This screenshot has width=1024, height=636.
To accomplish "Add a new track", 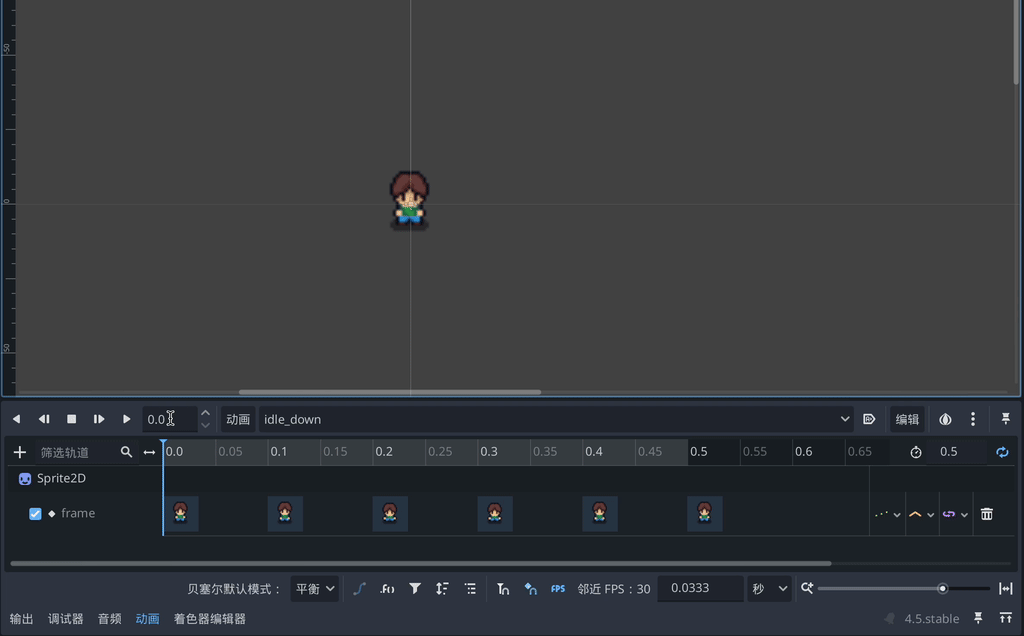I will [20, 452].
